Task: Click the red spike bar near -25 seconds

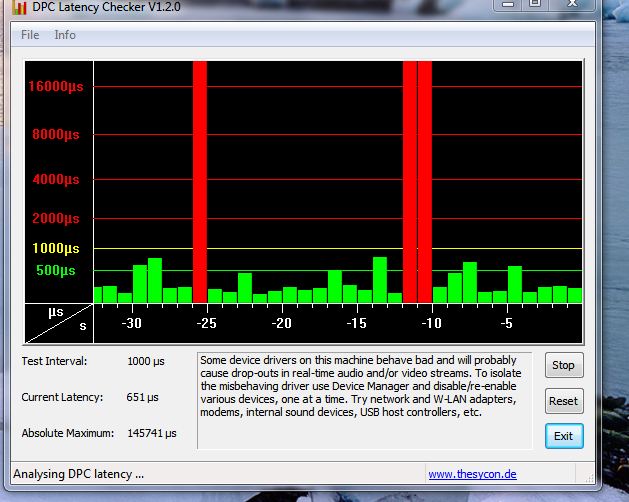Action: pyautogui.click(x=200, y=182)
